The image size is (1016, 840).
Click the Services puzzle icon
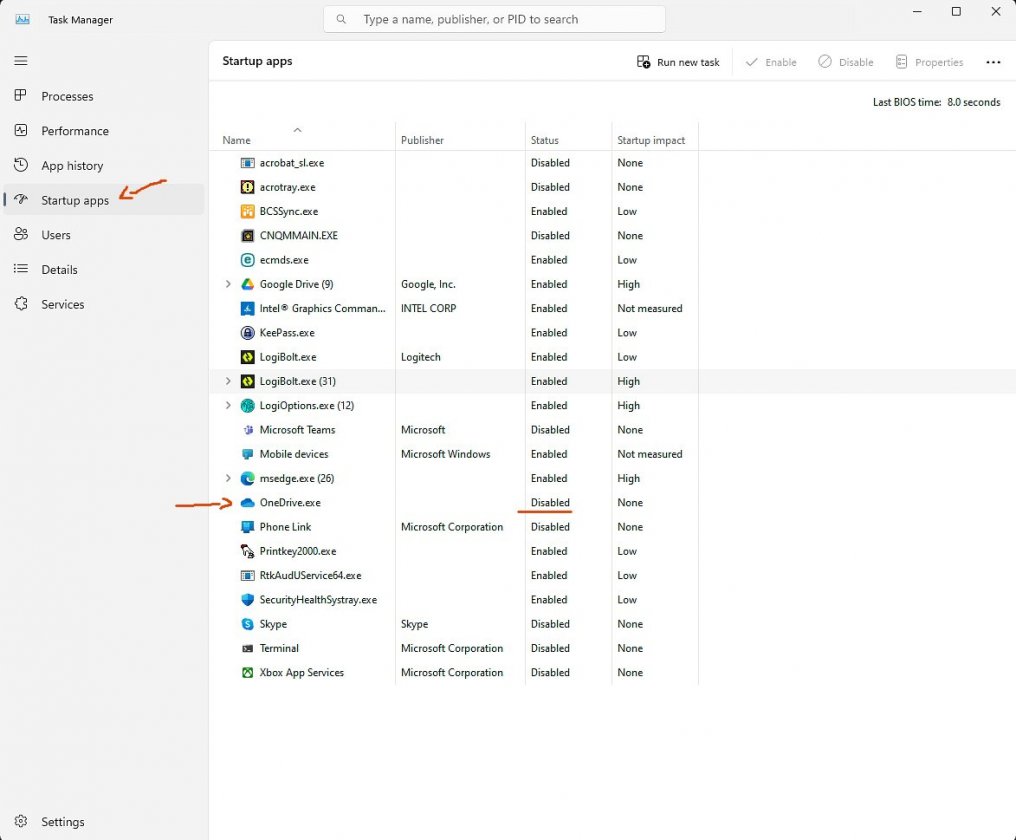pyautogui.click(x=21, y=303)
